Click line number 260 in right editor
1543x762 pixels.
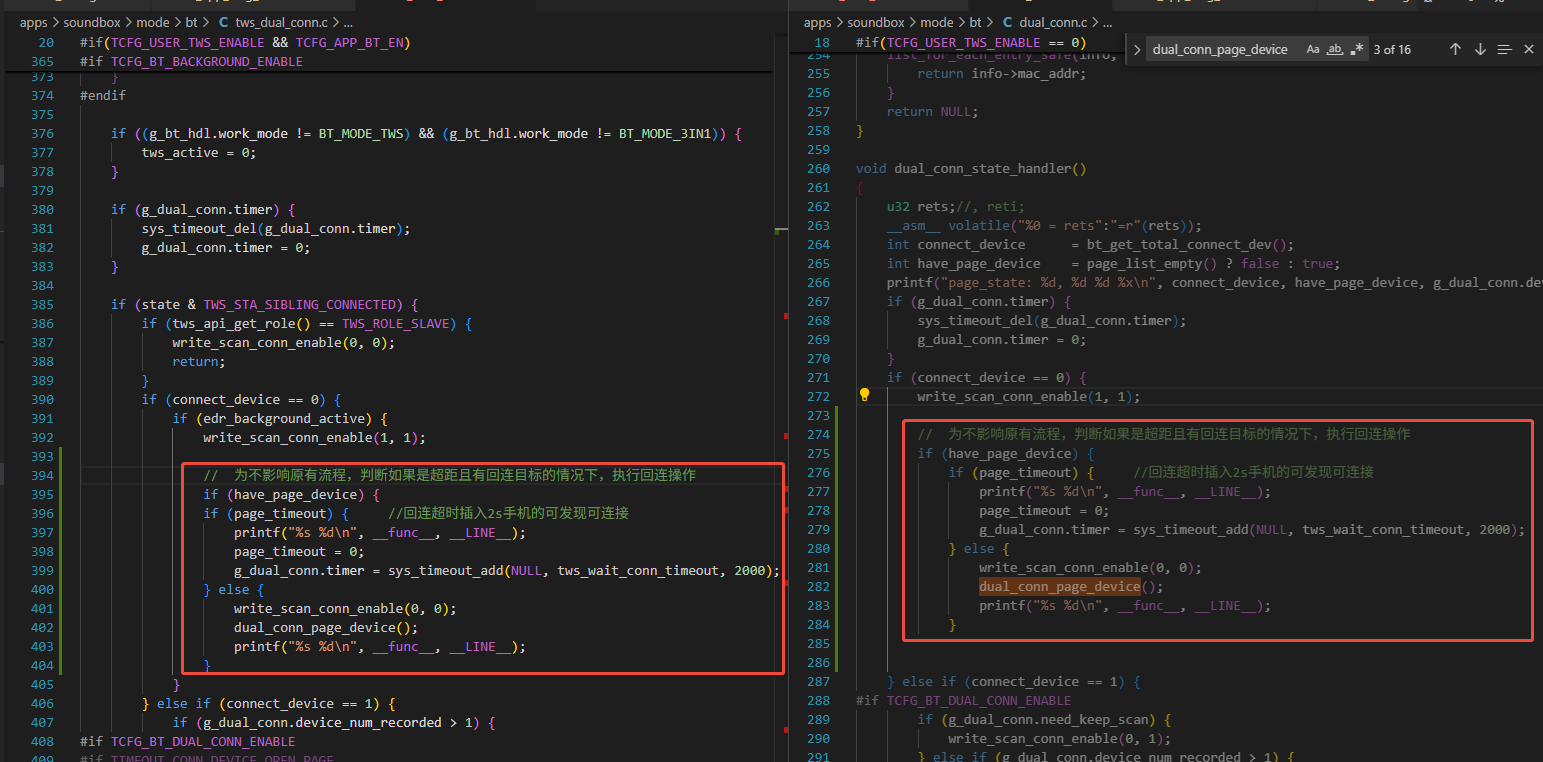tap(819, 168)
